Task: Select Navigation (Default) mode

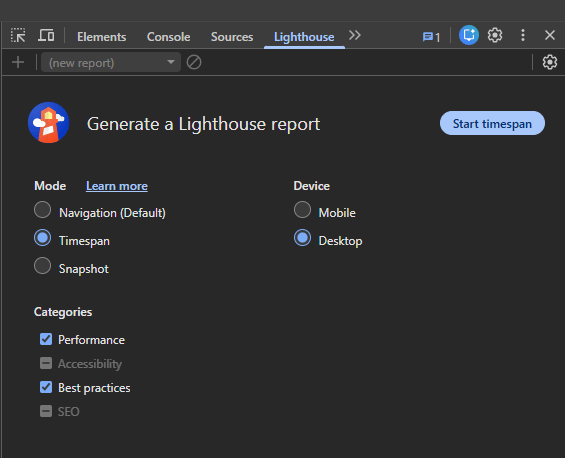Action: (43, 210)
